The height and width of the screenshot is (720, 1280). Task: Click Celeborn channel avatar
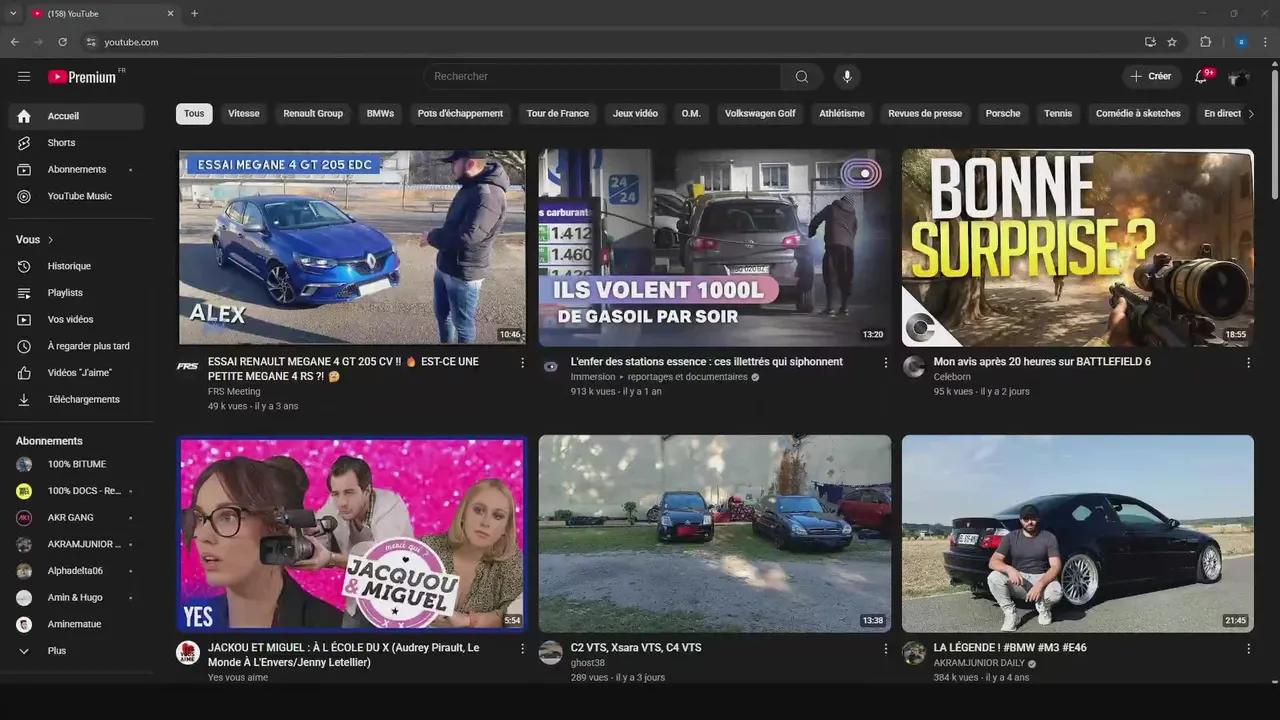coord(914,367)
